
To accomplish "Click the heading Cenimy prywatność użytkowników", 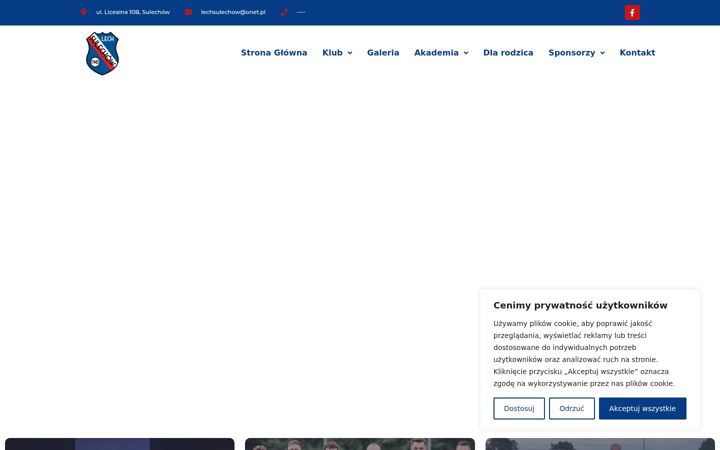I will coord(580,305).
